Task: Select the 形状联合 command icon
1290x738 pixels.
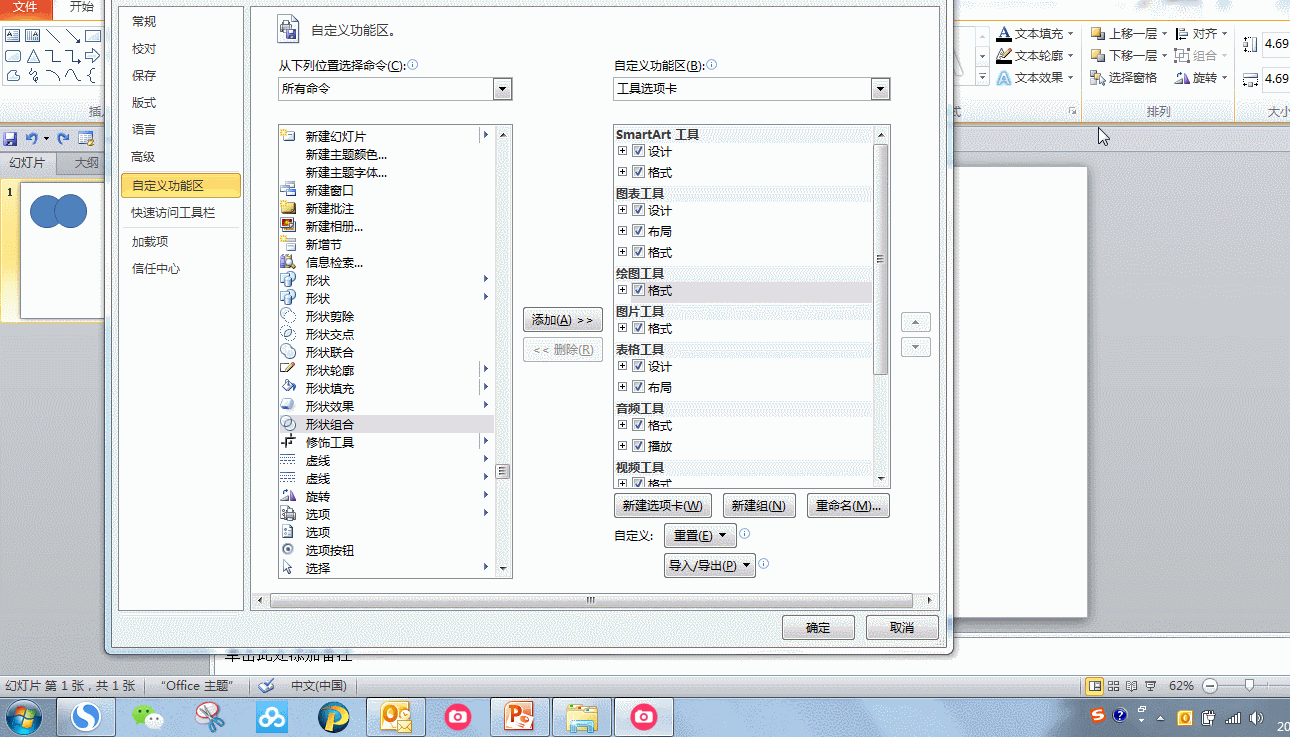Action: [288, 352]
